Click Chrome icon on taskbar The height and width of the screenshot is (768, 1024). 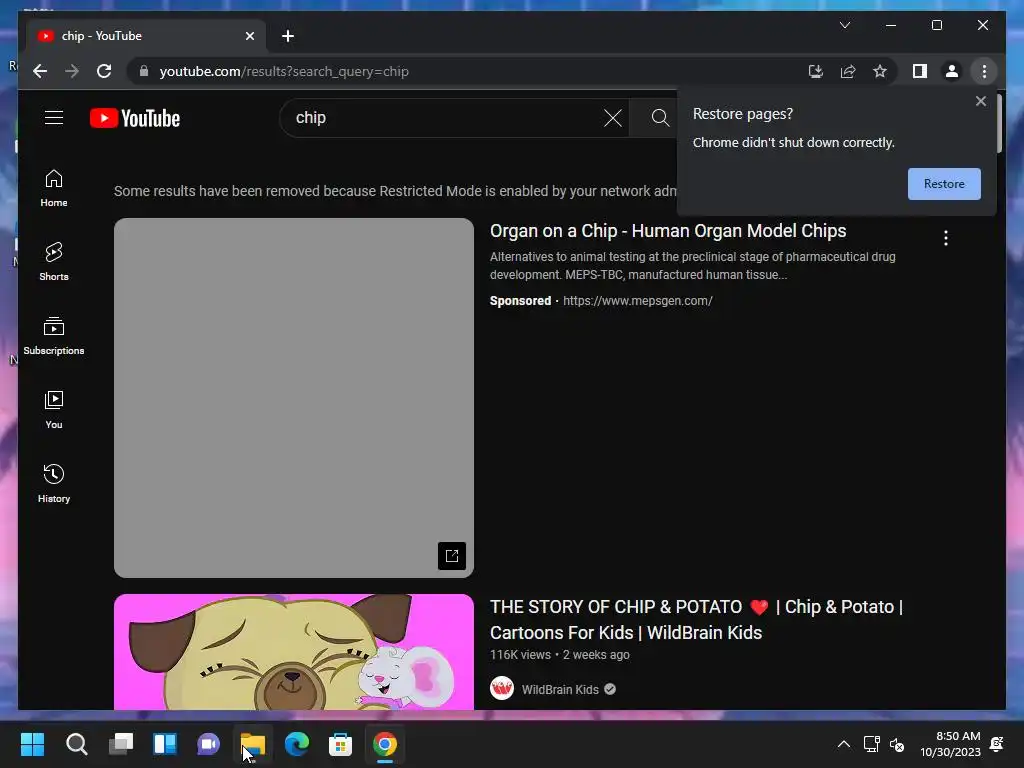pos(385,744)
